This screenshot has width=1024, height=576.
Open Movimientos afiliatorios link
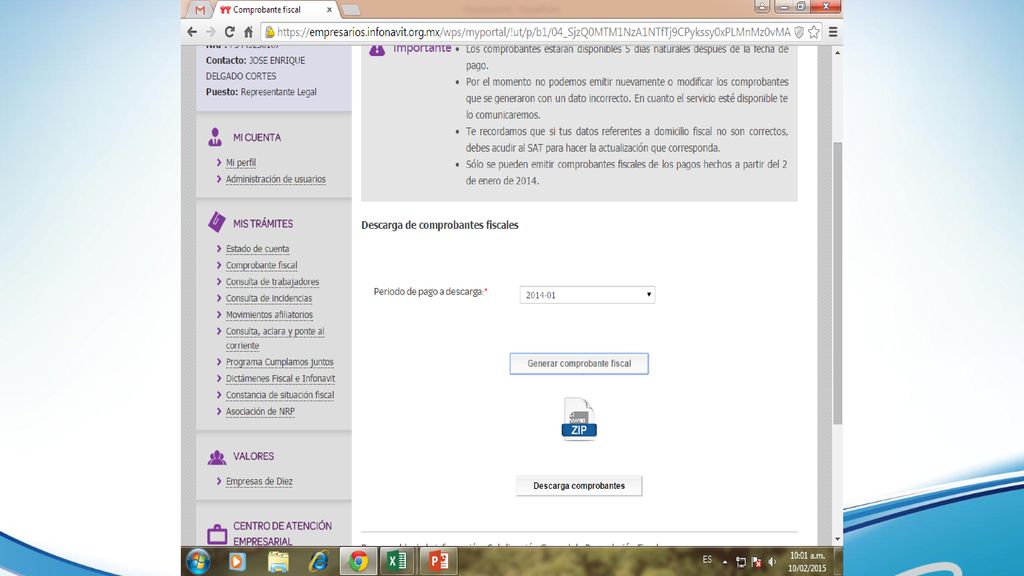[x=269, y=315]
